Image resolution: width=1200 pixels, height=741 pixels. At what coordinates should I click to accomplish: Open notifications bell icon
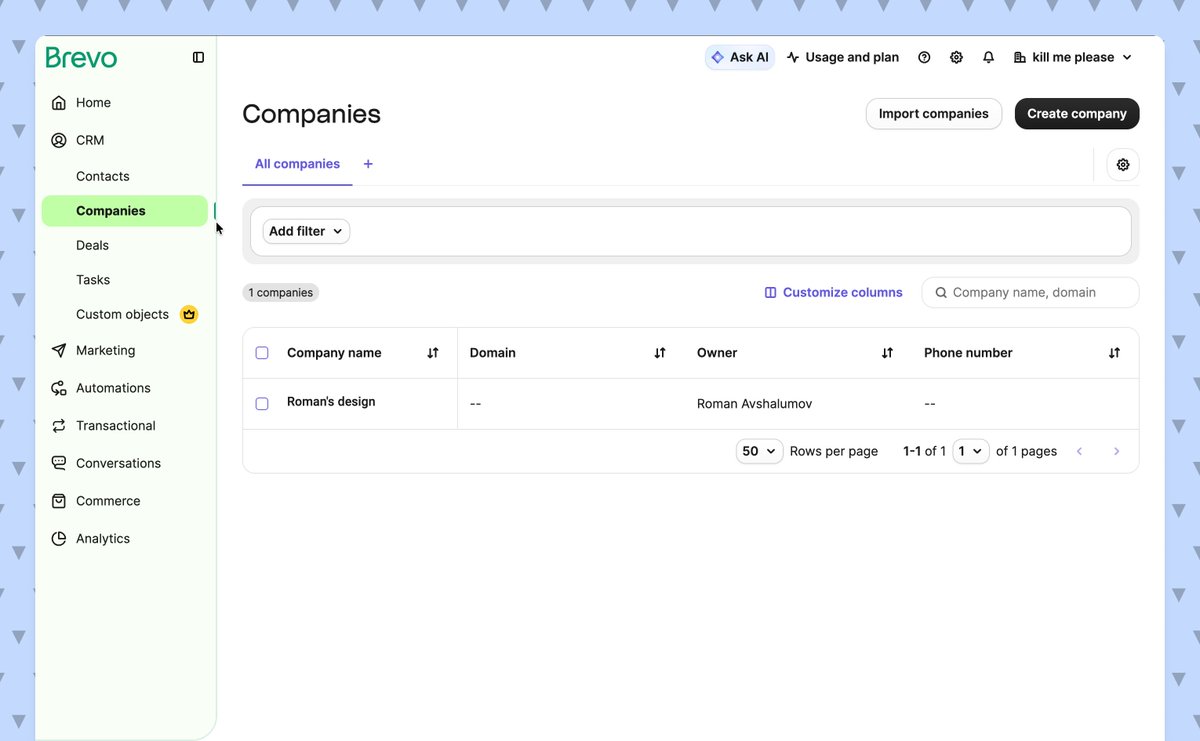pyautogui.click(x=988, y=58)
